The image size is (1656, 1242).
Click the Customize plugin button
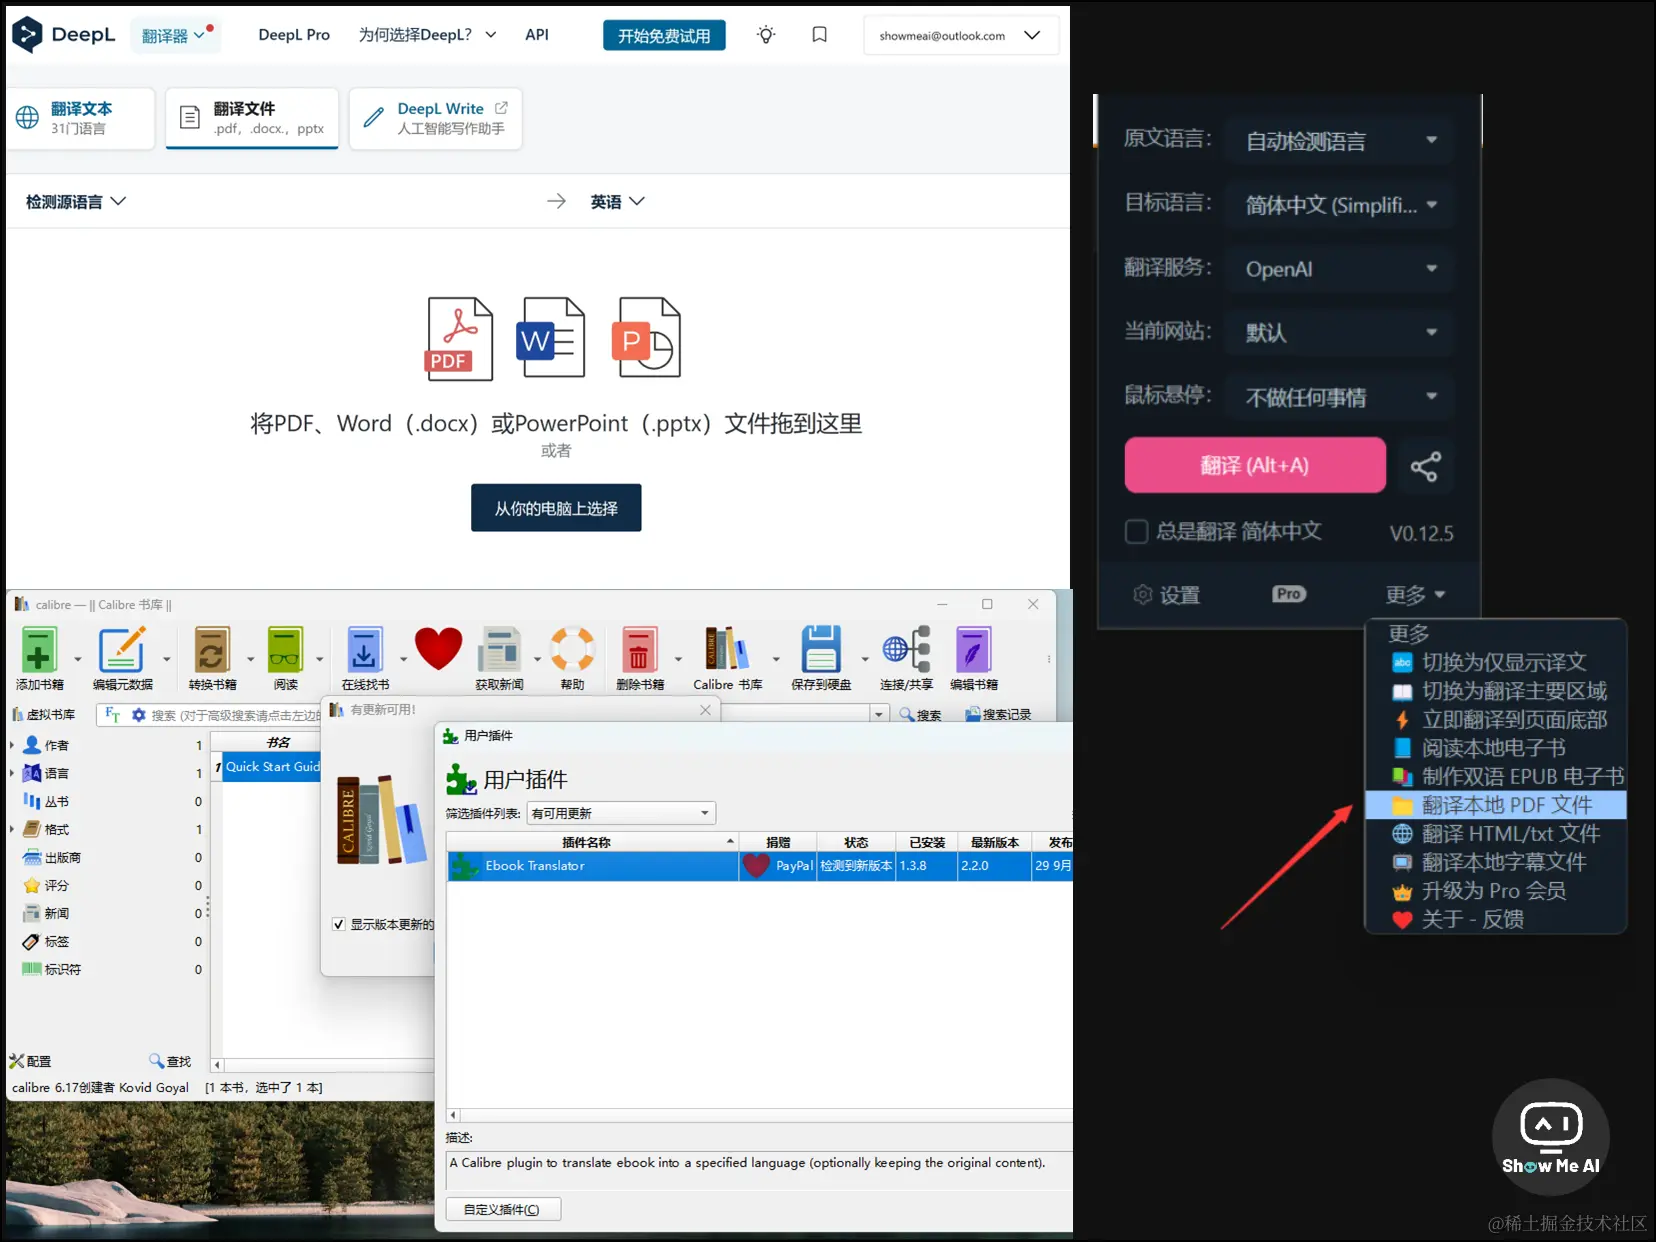(x=503, y=1209)
